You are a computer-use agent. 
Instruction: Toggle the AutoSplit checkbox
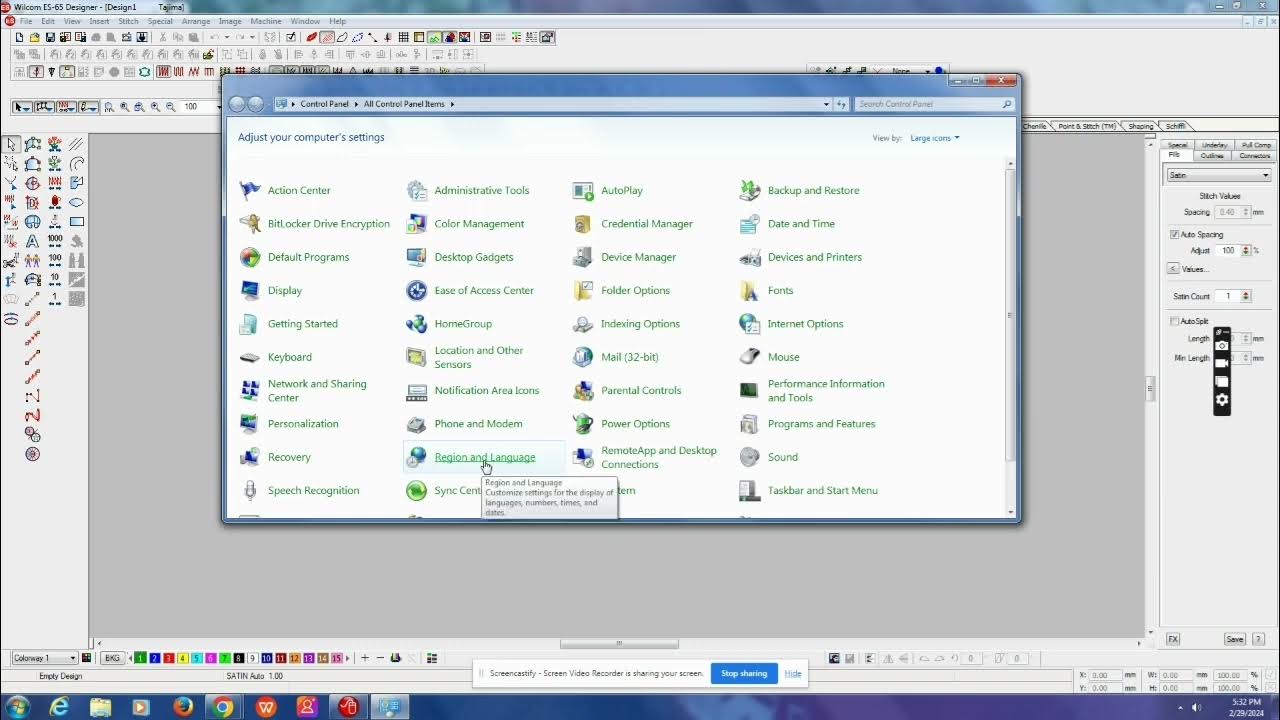click(1175, 321)
